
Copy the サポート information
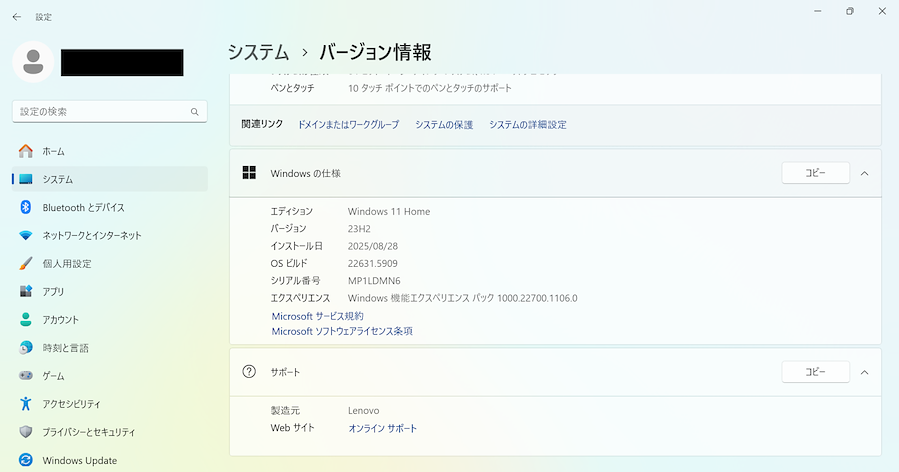click(x=815, y=372)
